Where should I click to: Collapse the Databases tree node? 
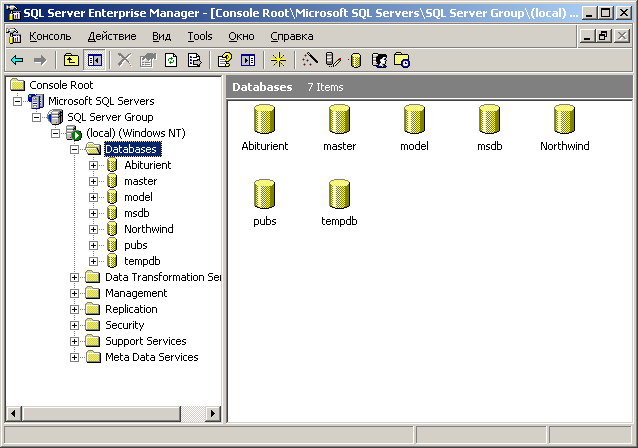click(x=75, y=149)
